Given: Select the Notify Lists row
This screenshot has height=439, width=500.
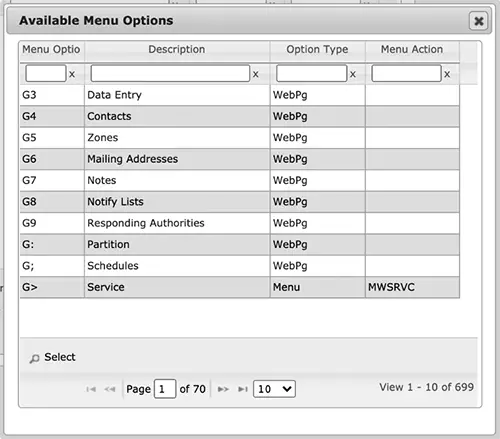Looking at the screenshot, I should [240, 202].
